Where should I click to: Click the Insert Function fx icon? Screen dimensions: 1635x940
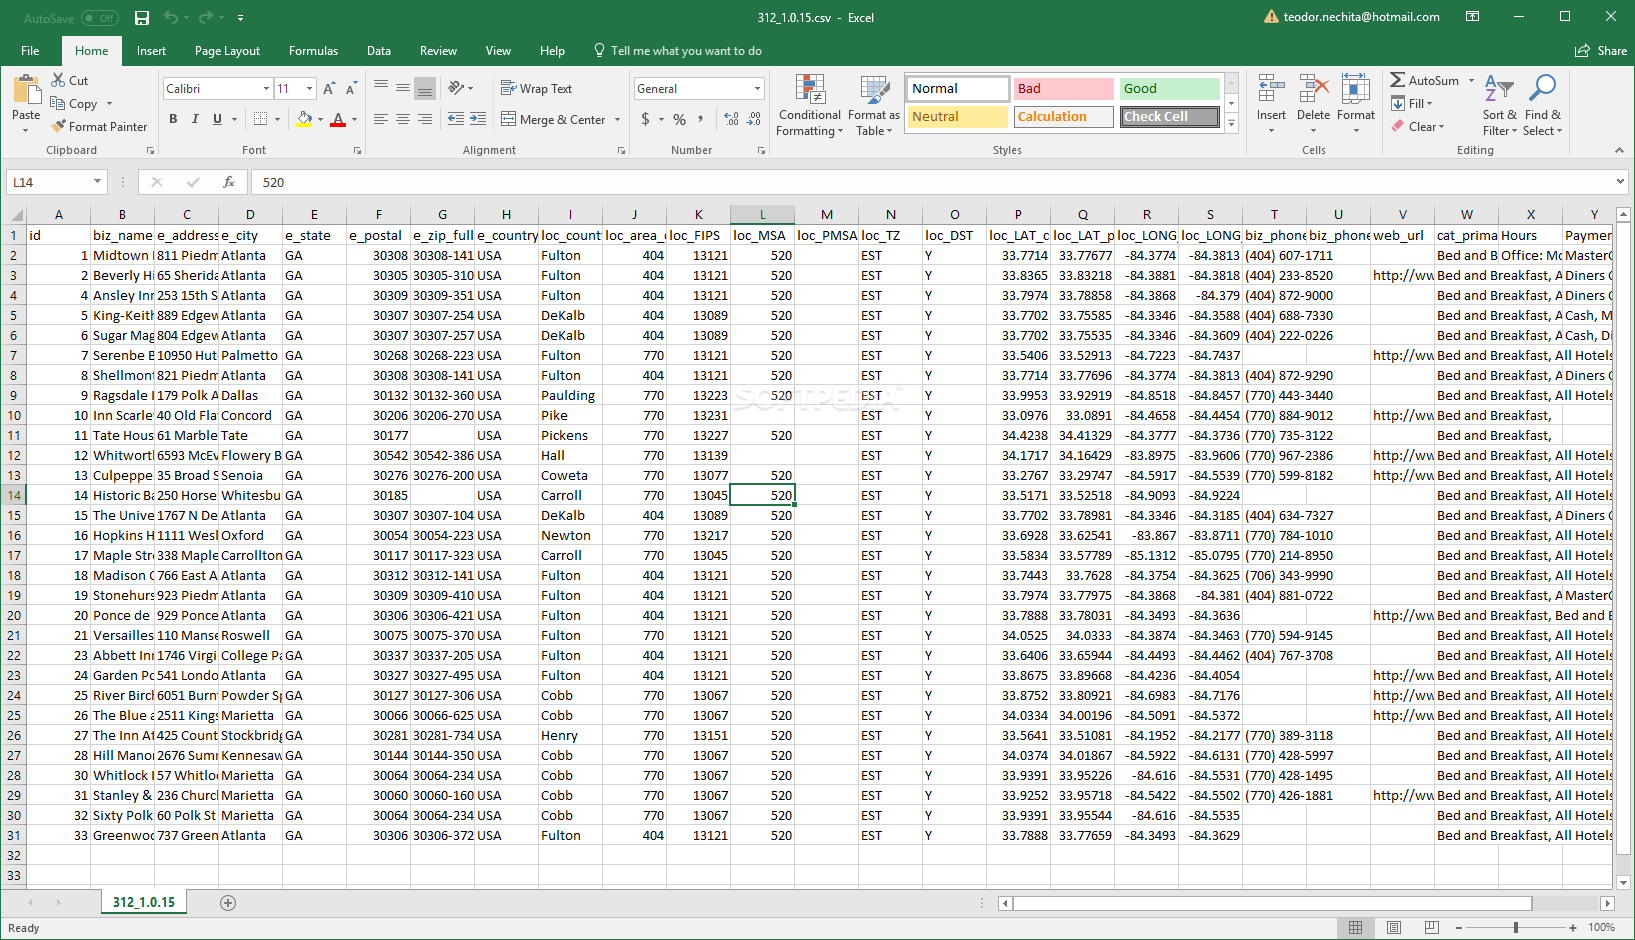[229, 182]
